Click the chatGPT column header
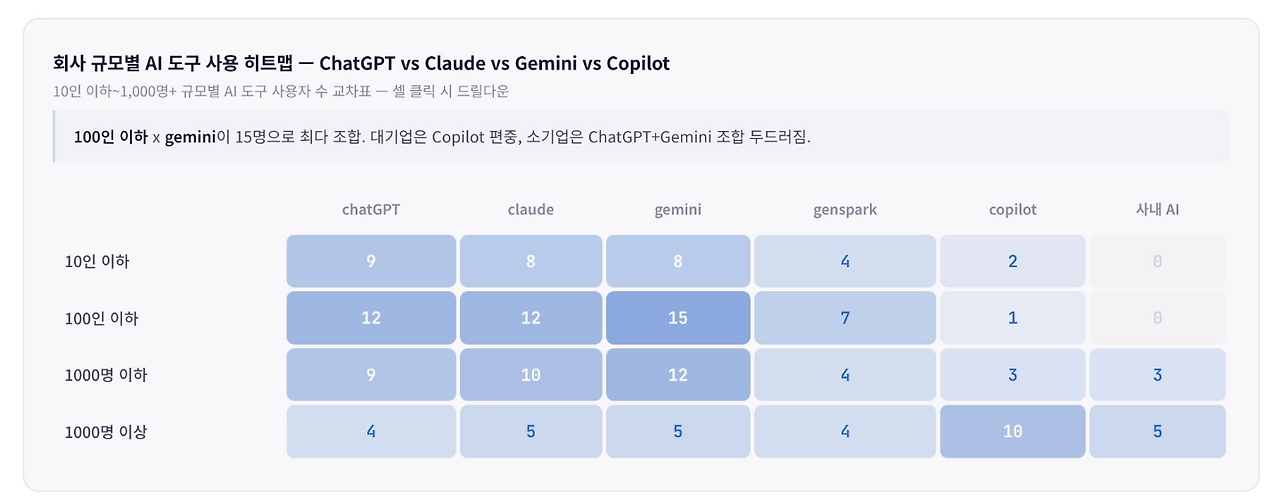 coord(371,210)
